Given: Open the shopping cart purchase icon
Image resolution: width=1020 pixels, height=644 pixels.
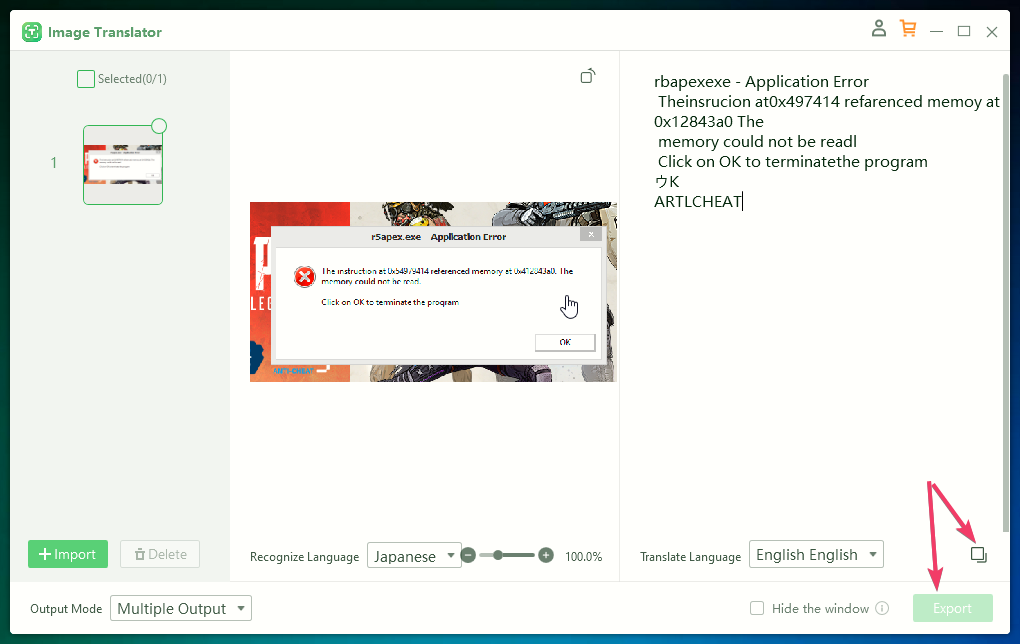Looking at the screenshot, I should [908, 29].
